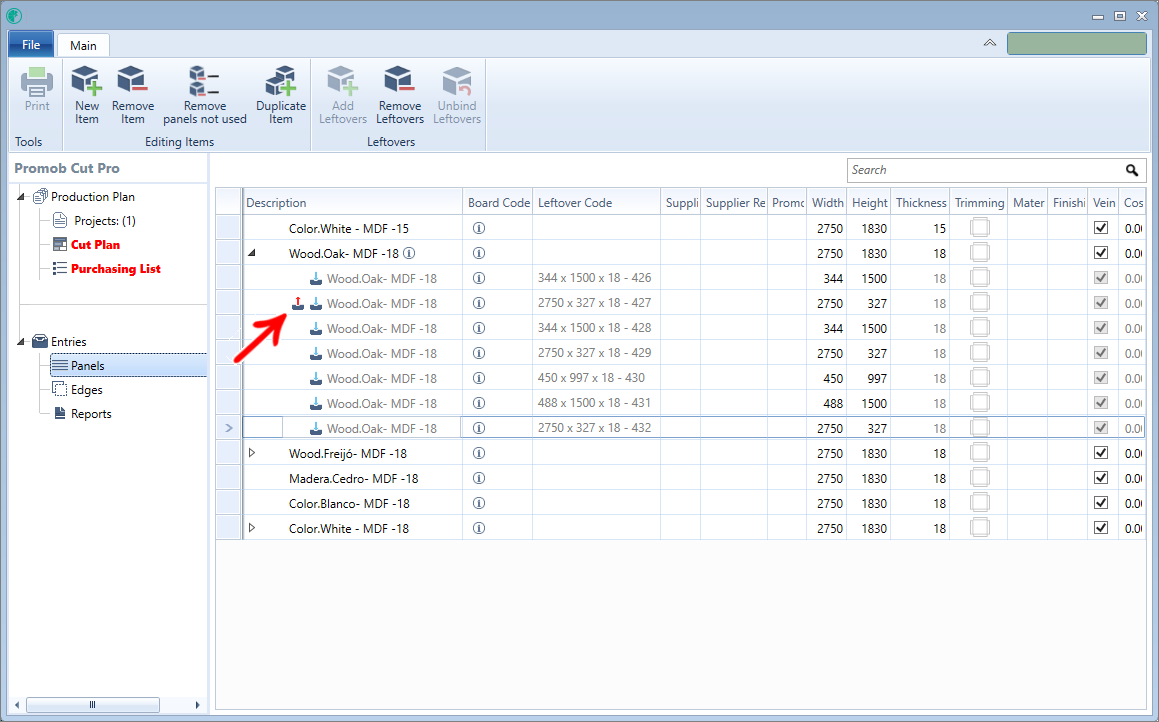Click the Board Code column header

[x=498, y=202]
